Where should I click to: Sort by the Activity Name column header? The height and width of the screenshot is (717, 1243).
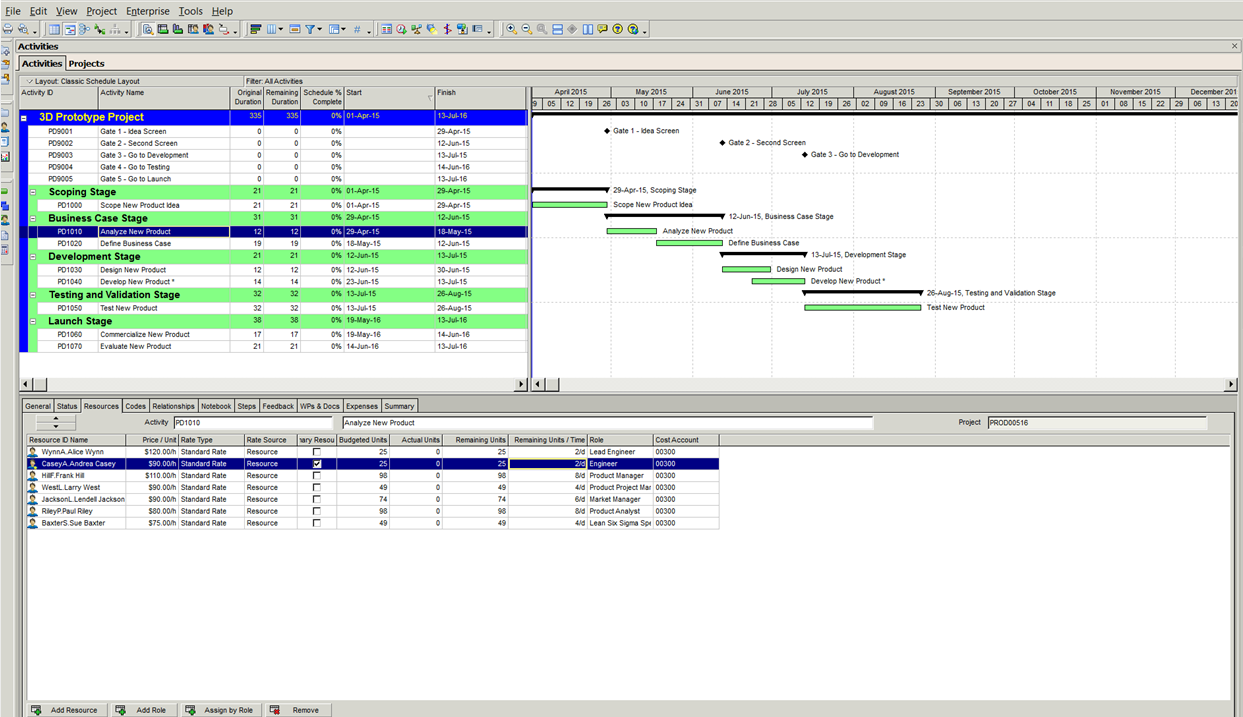(x=164, y=97)
